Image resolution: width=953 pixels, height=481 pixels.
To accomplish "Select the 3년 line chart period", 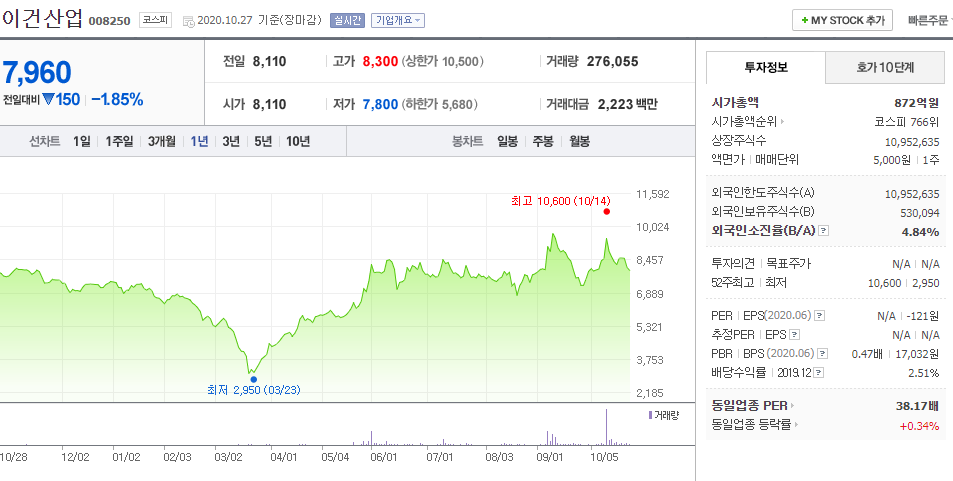I will click(231, 141).
